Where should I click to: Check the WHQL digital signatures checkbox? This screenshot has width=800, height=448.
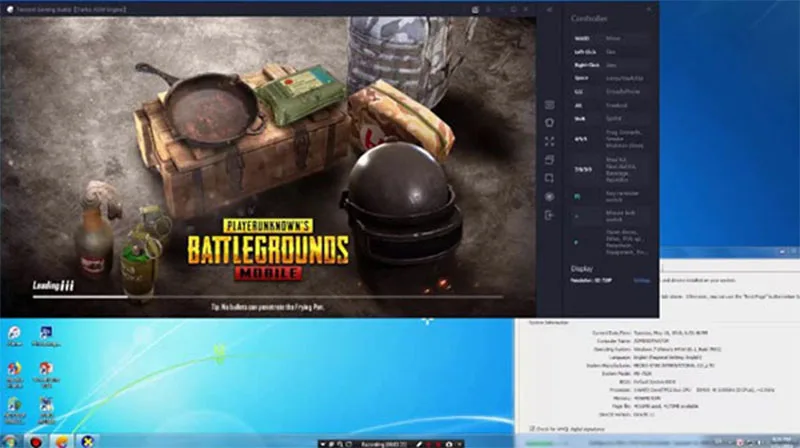pos(532,429)
